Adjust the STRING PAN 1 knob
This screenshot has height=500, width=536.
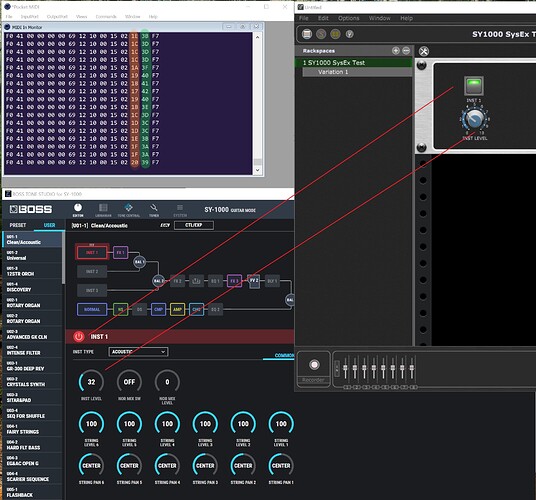click(281, 465)
